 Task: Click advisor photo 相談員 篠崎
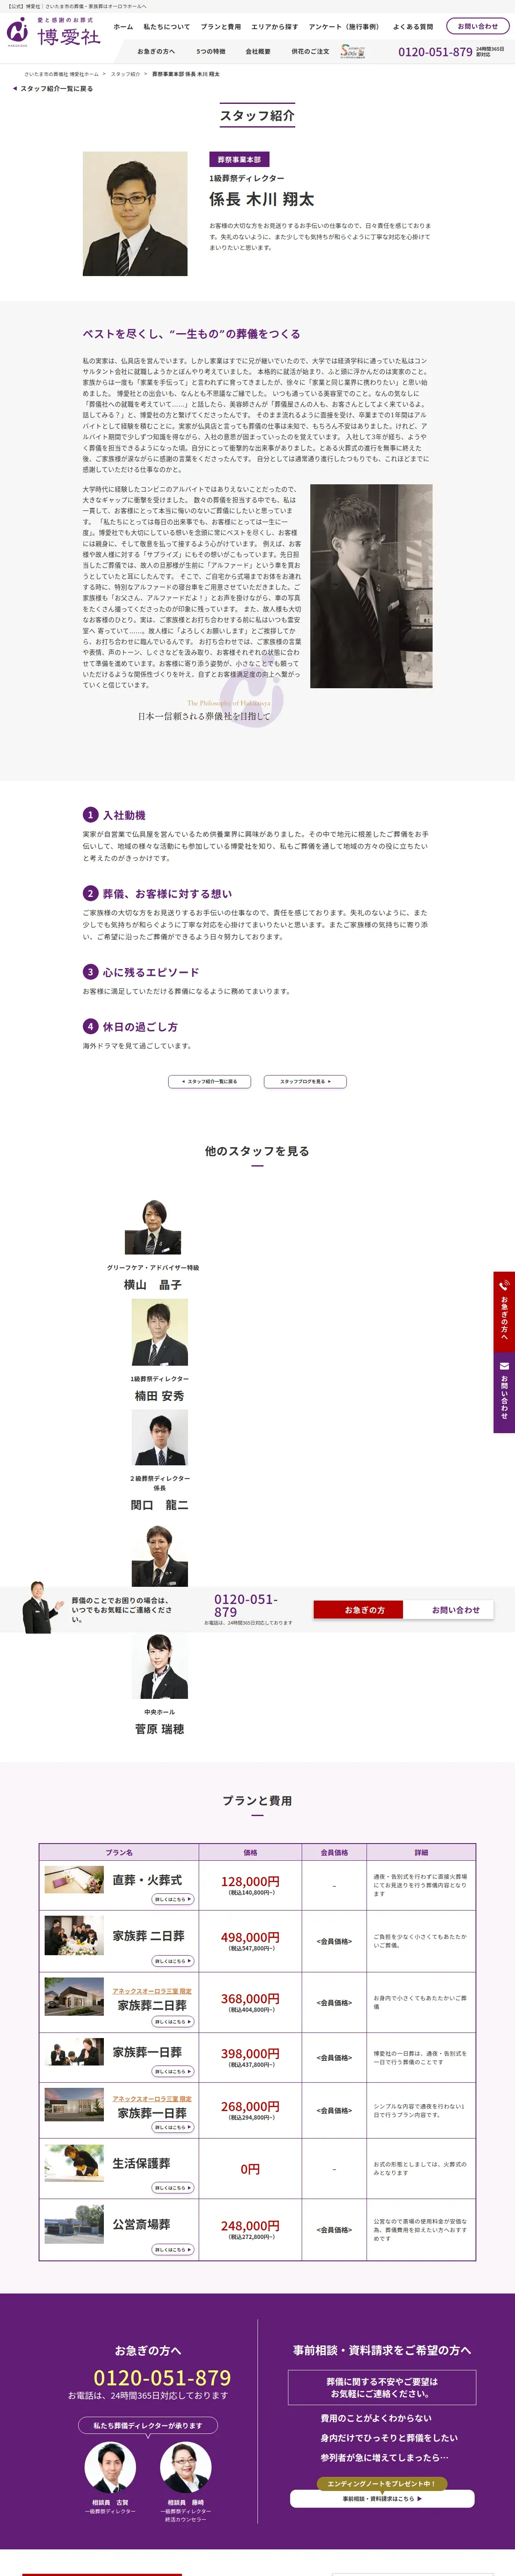click(x=186, y=2468)
